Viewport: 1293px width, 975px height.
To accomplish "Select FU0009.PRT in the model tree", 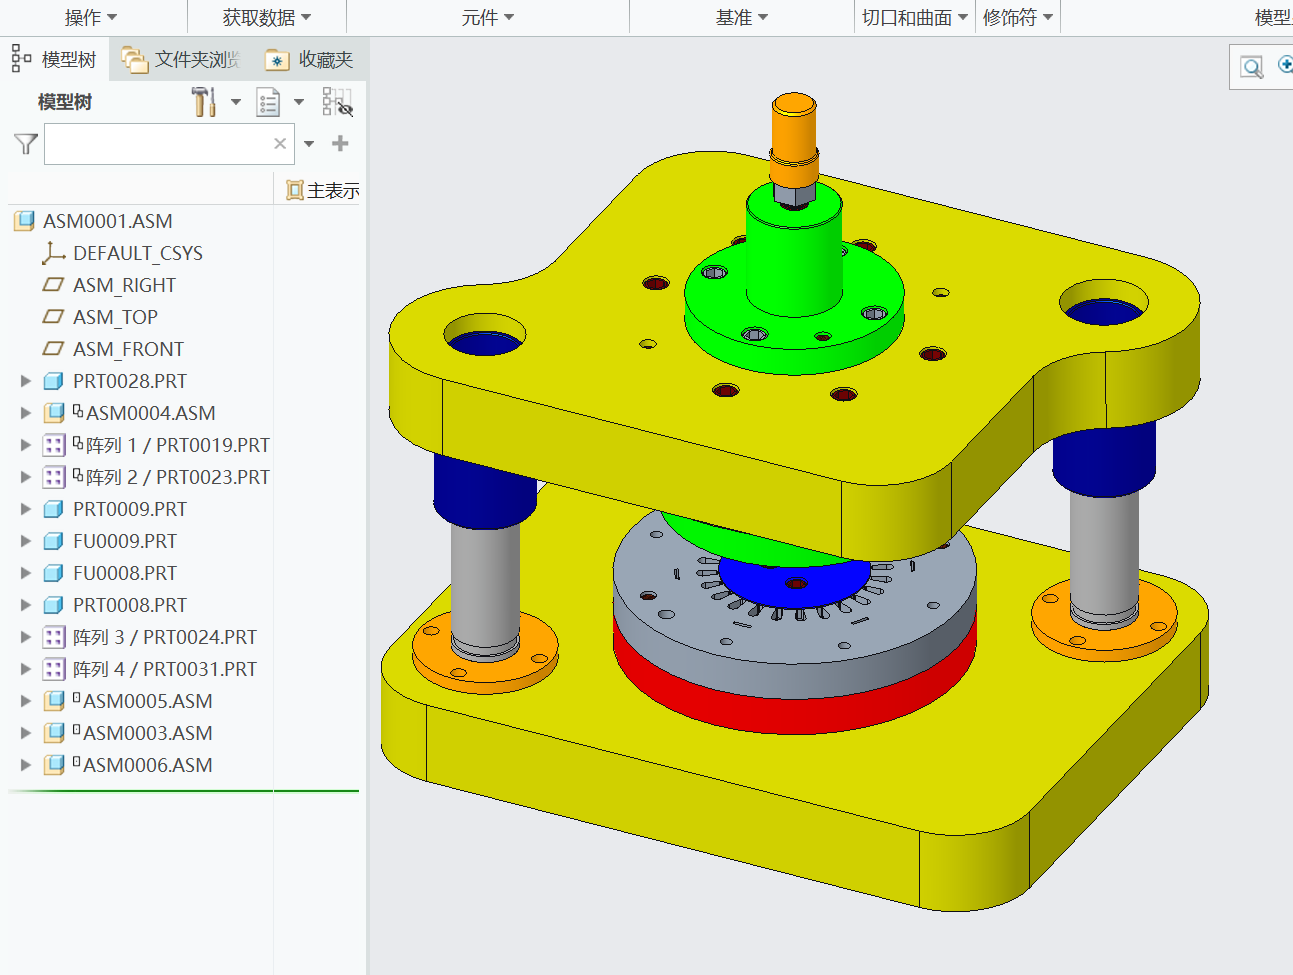I will pos(124,541).
